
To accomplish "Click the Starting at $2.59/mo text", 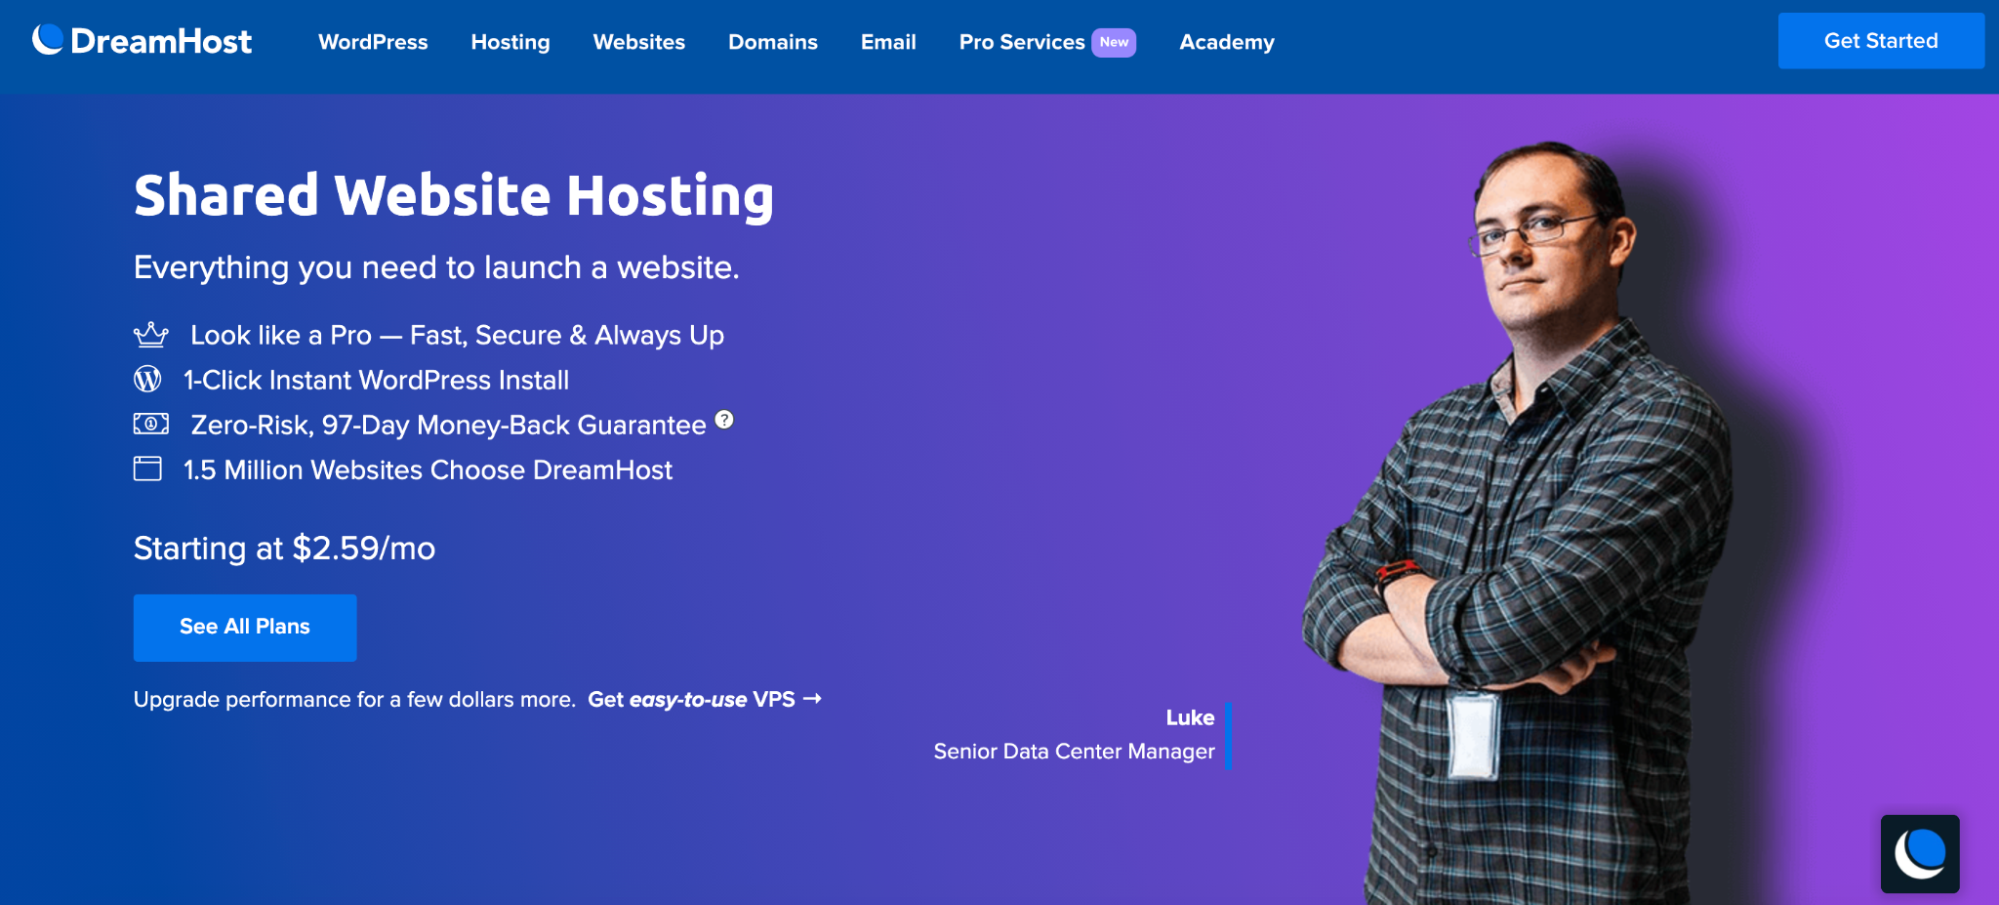I will click(285, 548).
